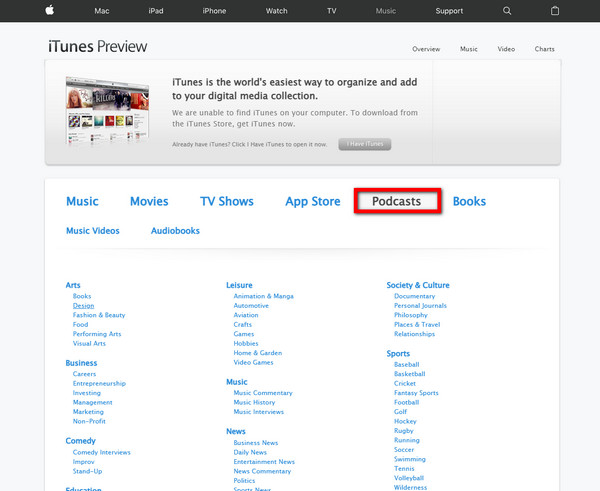
Task: Open the News genre heading
Action: coord(236,431)
